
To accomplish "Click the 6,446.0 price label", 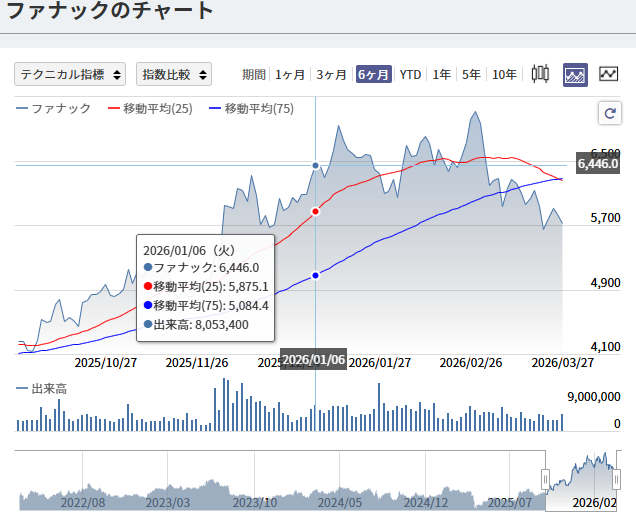I will pos(598,163).
